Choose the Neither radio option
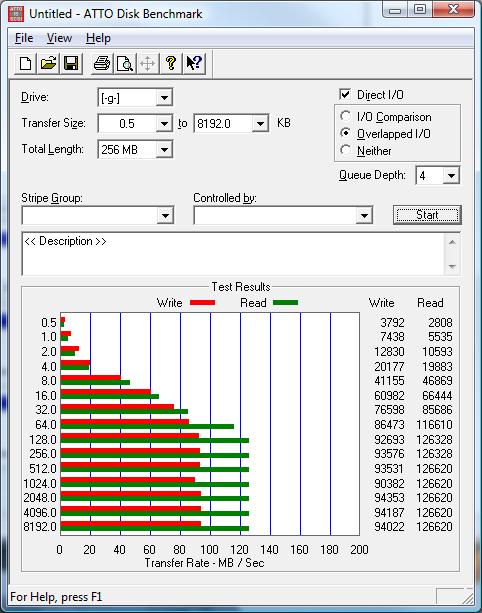The image size is (482, 613). [x=346, y=150]
